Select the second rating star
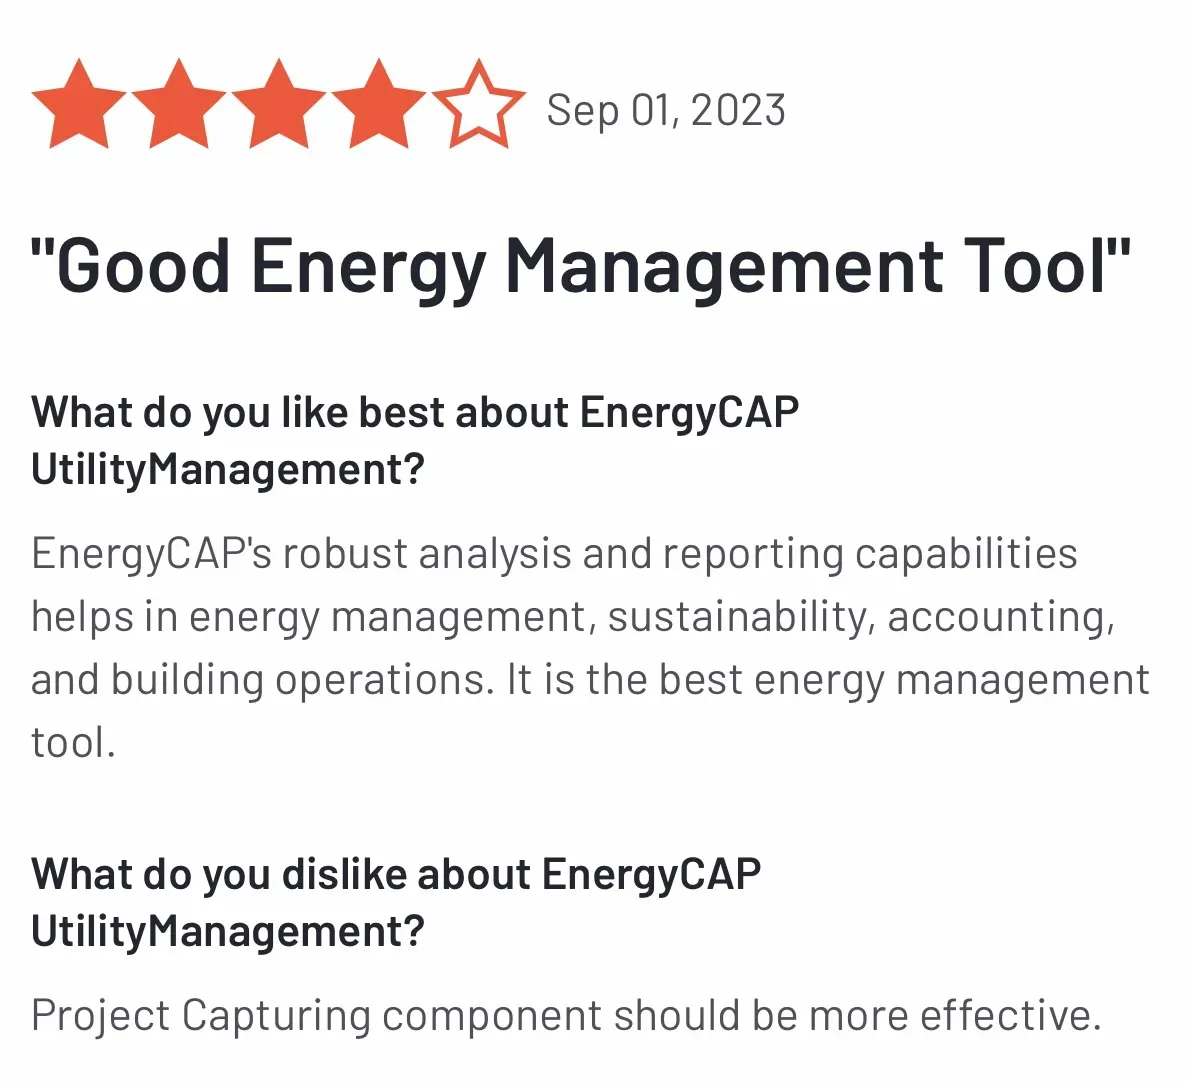The image size is (1187, 1082). click(179, 105)
